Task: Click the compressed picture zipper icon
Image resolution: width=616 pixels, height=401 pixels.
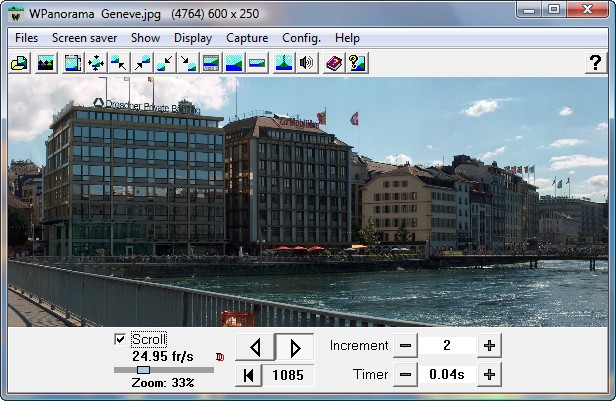Action: coord(284,63)
